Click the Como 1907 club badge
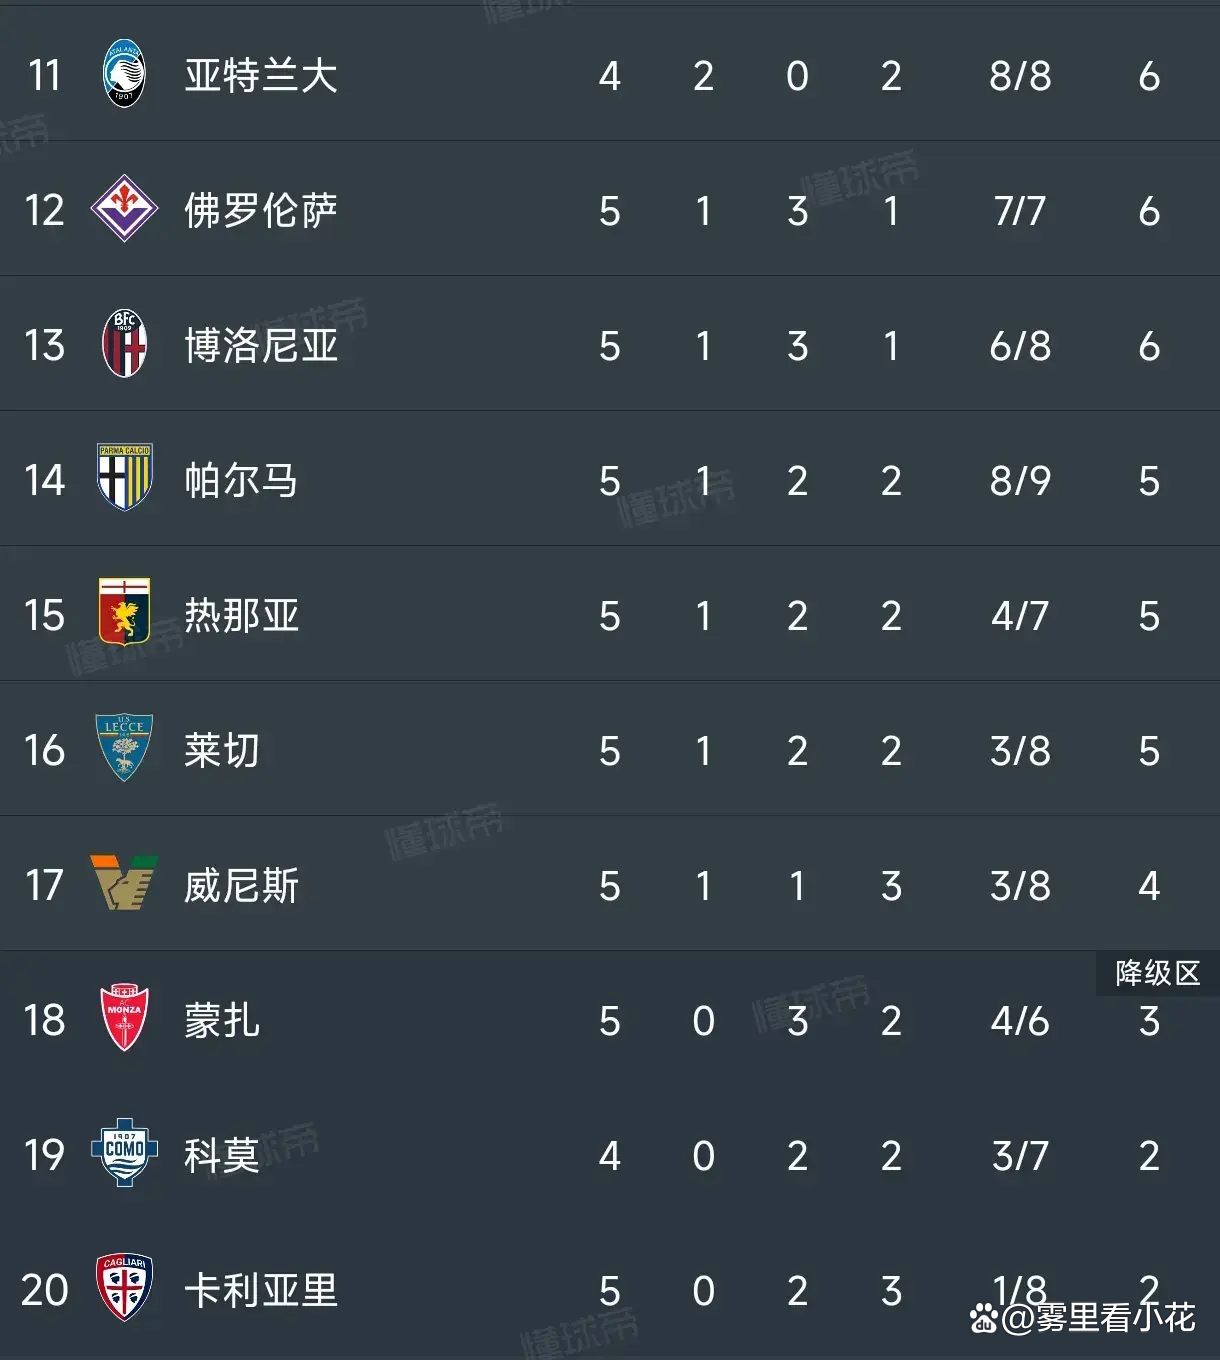1220x1360 pixels. [125, 1153]
